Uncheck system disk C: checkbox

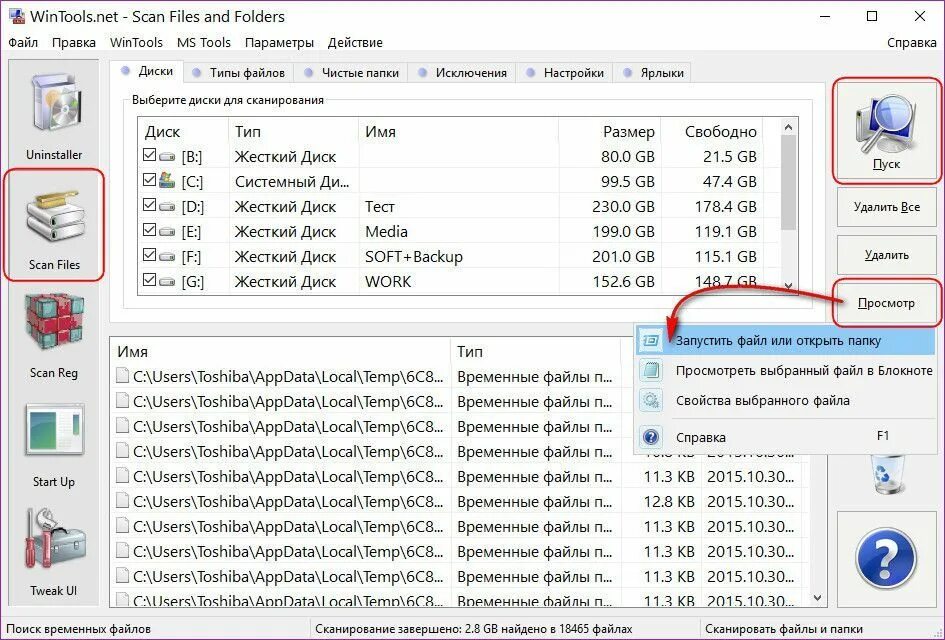point(149,180)
